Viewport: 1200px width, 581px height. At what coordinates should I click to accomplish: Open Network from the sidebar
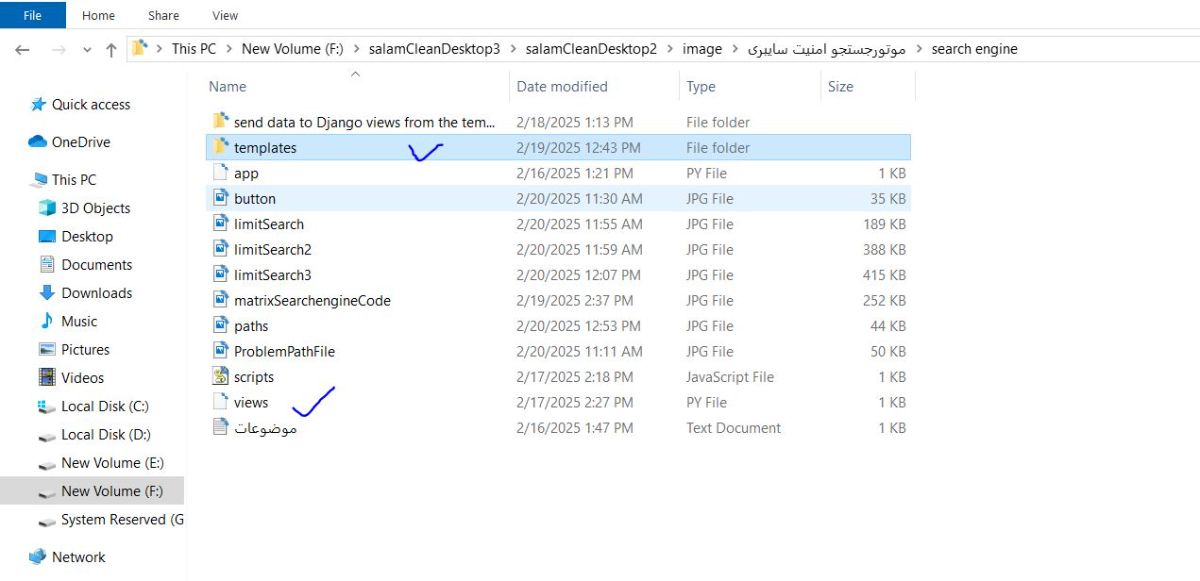tap(76, 557)
